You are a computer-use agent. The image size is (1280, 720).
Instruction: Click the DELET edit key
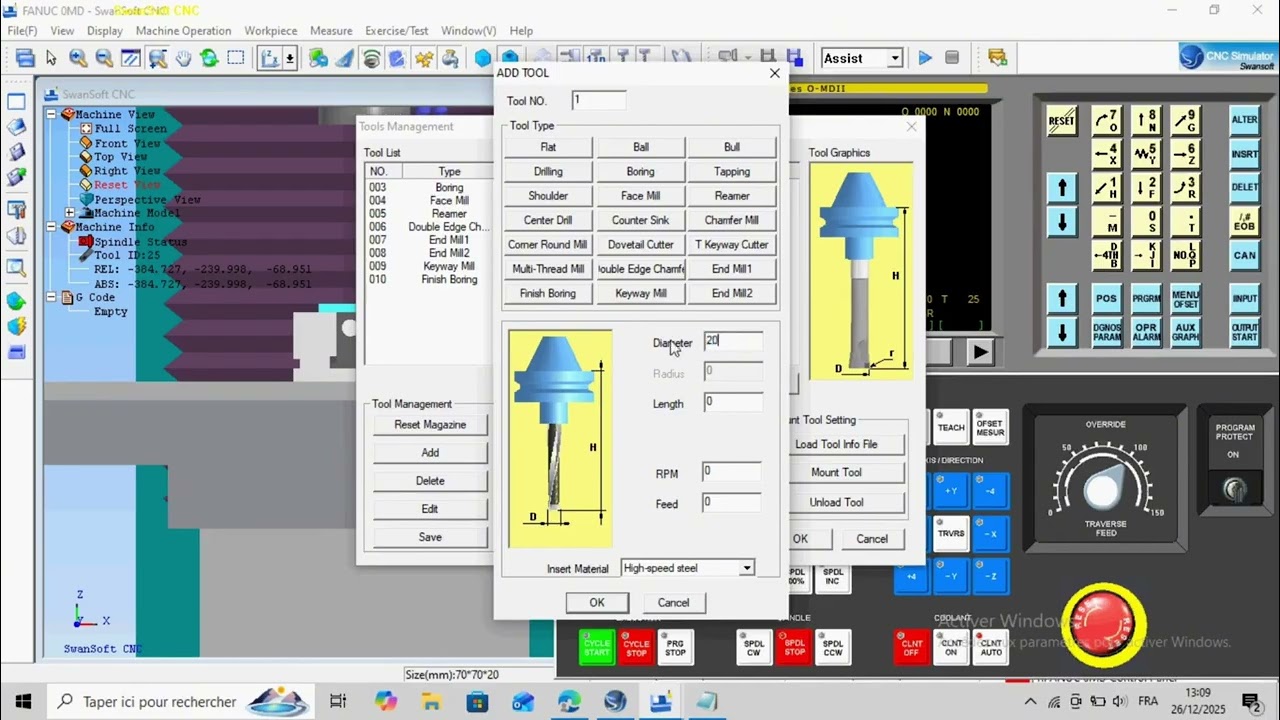[x=1245, y=187]
